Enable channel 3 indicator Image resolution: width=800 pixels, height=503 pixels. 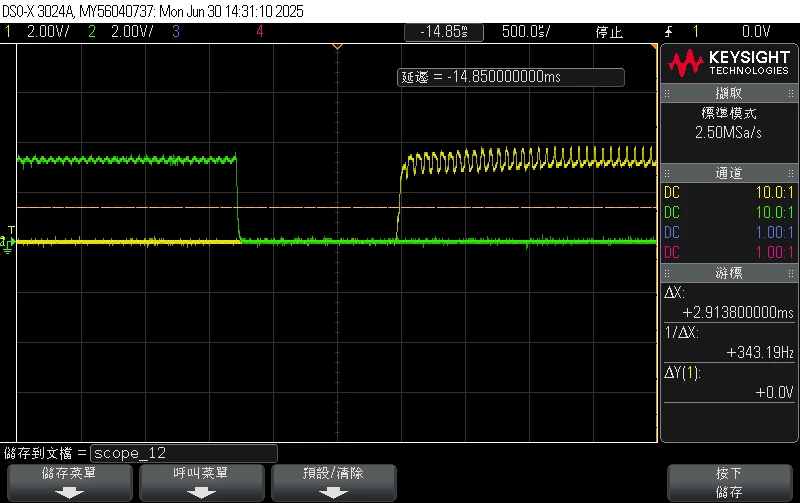coord(176,32)
